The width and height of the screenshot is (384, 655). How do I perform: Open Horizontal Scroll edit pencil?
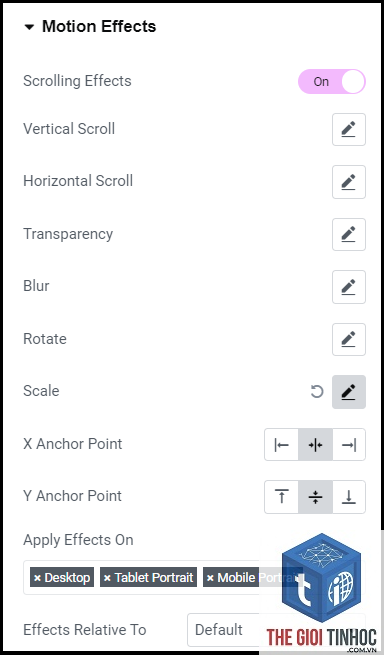pyautogui.click(x=348, y=182)
